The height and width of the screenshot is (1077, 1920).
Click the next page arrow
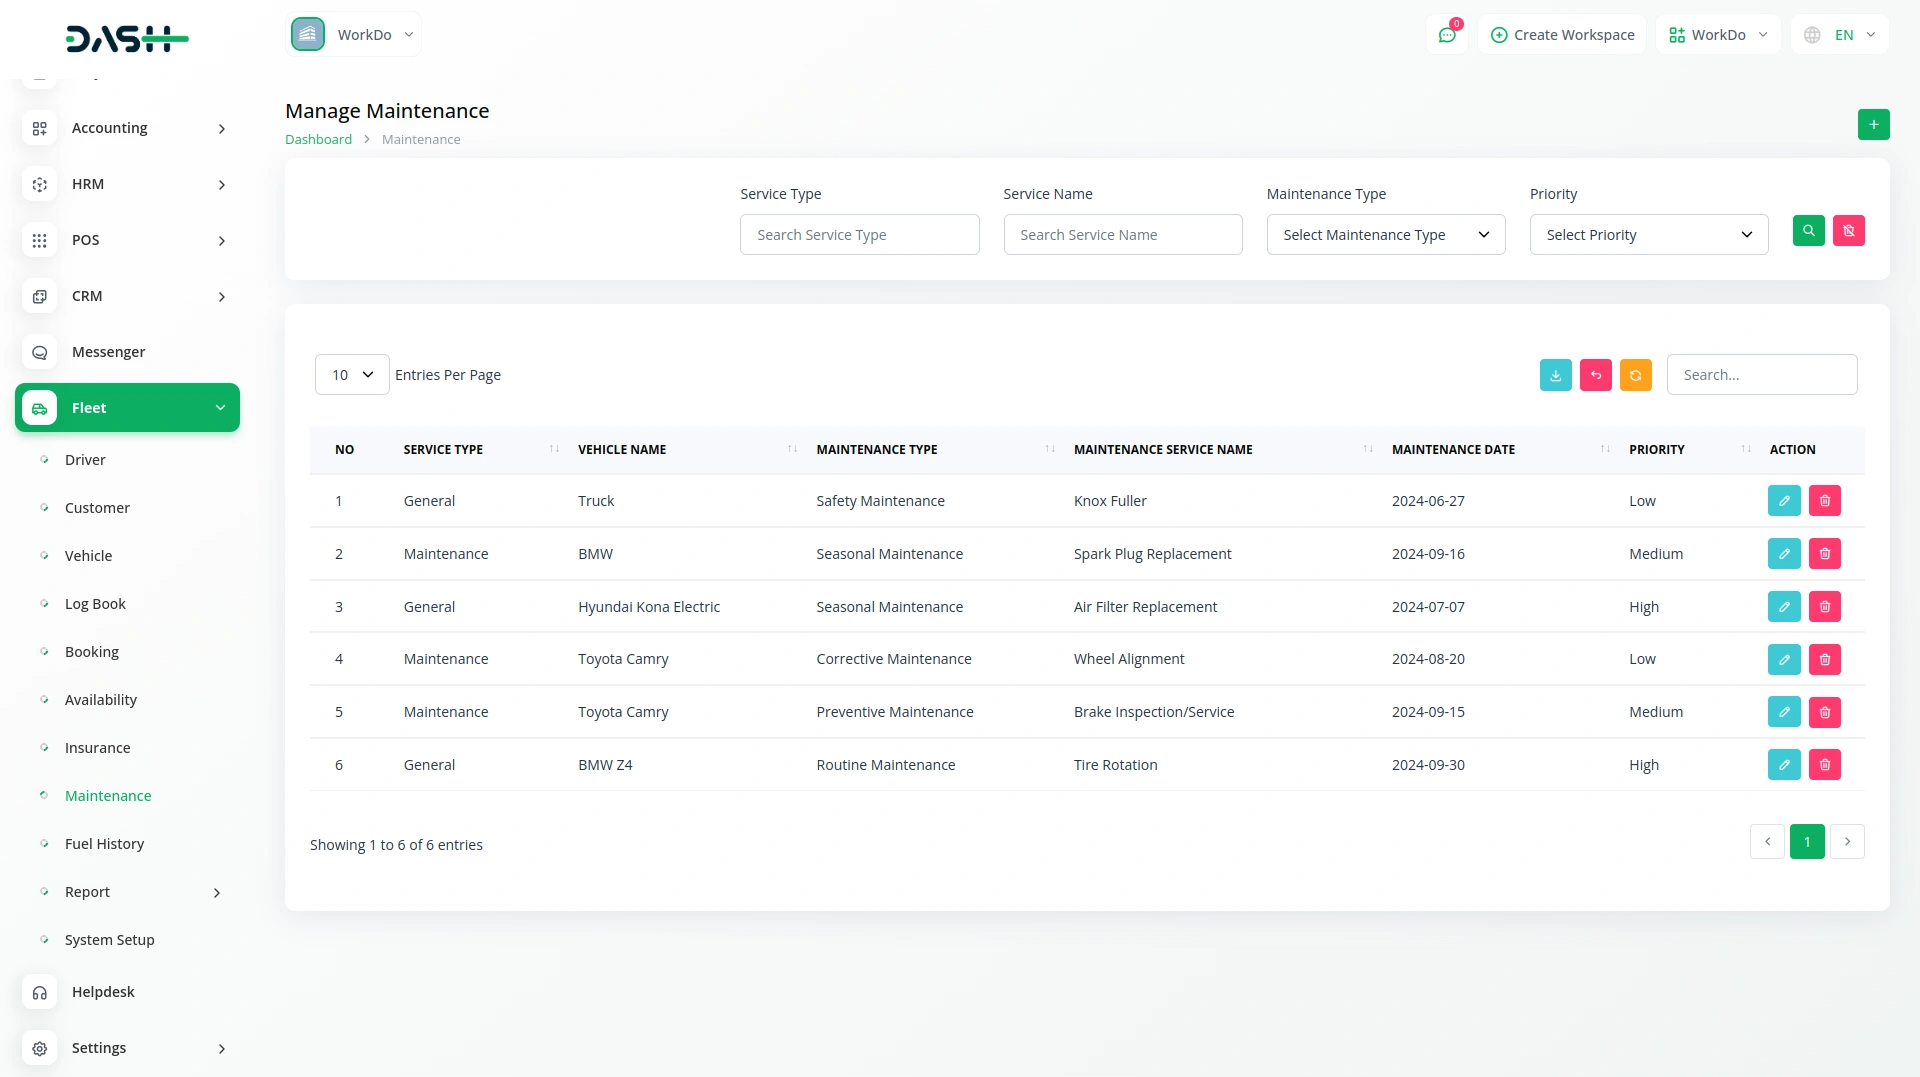coord(1846,842)
